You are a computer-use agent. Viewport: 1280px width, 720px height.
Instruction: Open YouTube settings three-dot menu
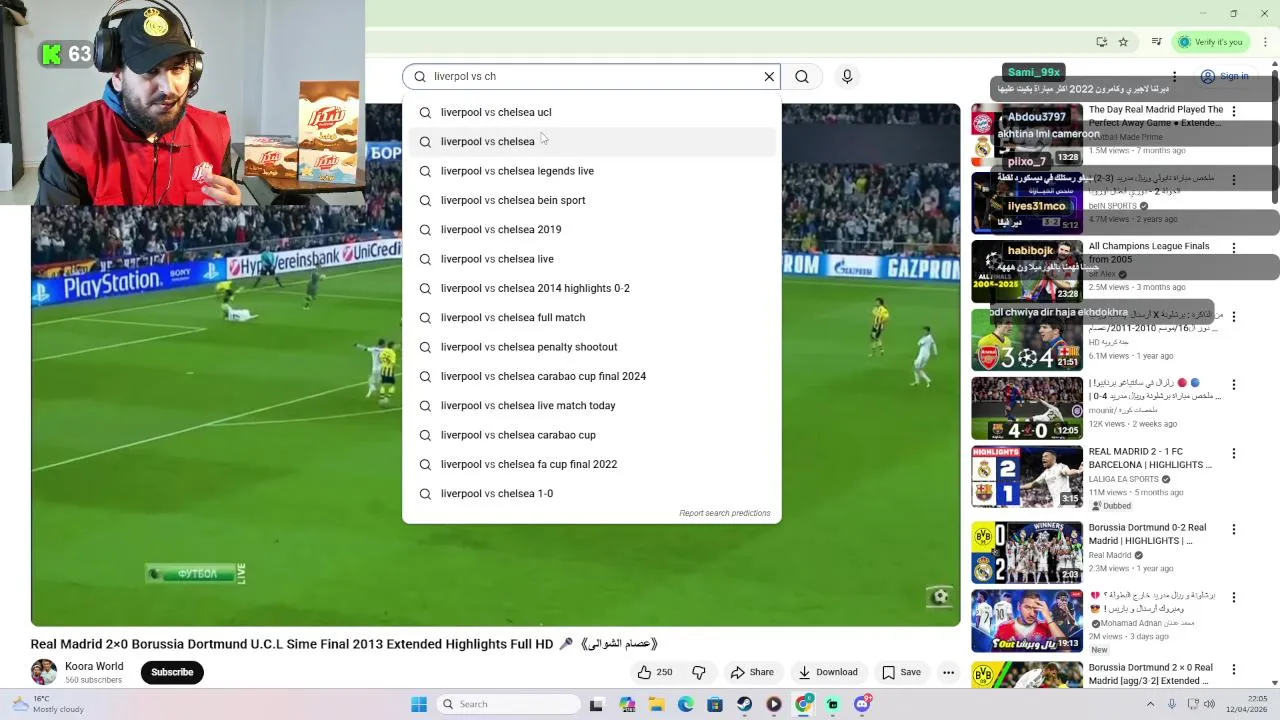pyautogui.click(x=1175, y=76)
